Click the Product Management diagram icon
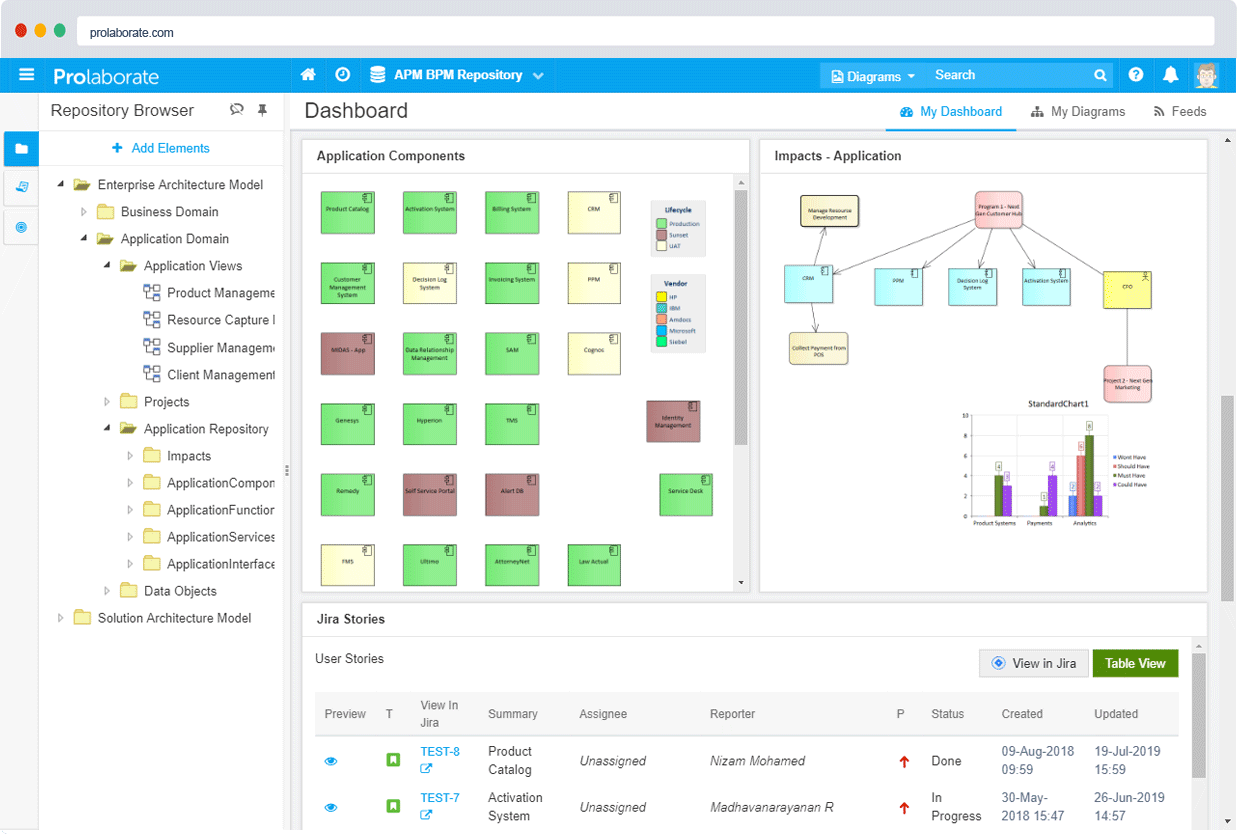 [152, 293]
